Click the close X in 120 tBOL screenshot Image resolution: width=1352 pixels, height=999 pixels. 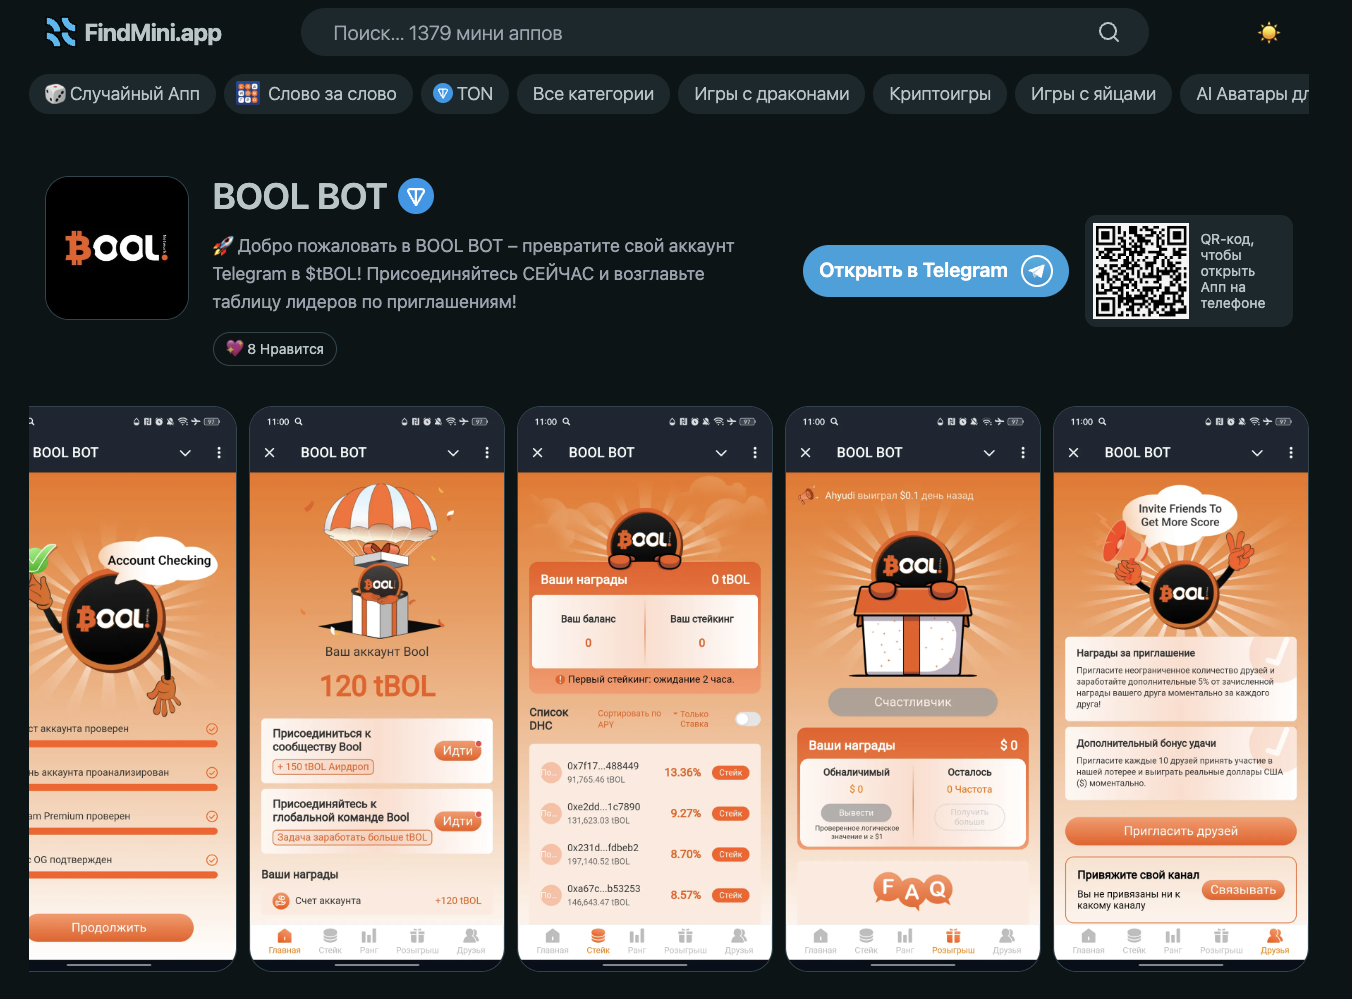click(x=269, y=453)
